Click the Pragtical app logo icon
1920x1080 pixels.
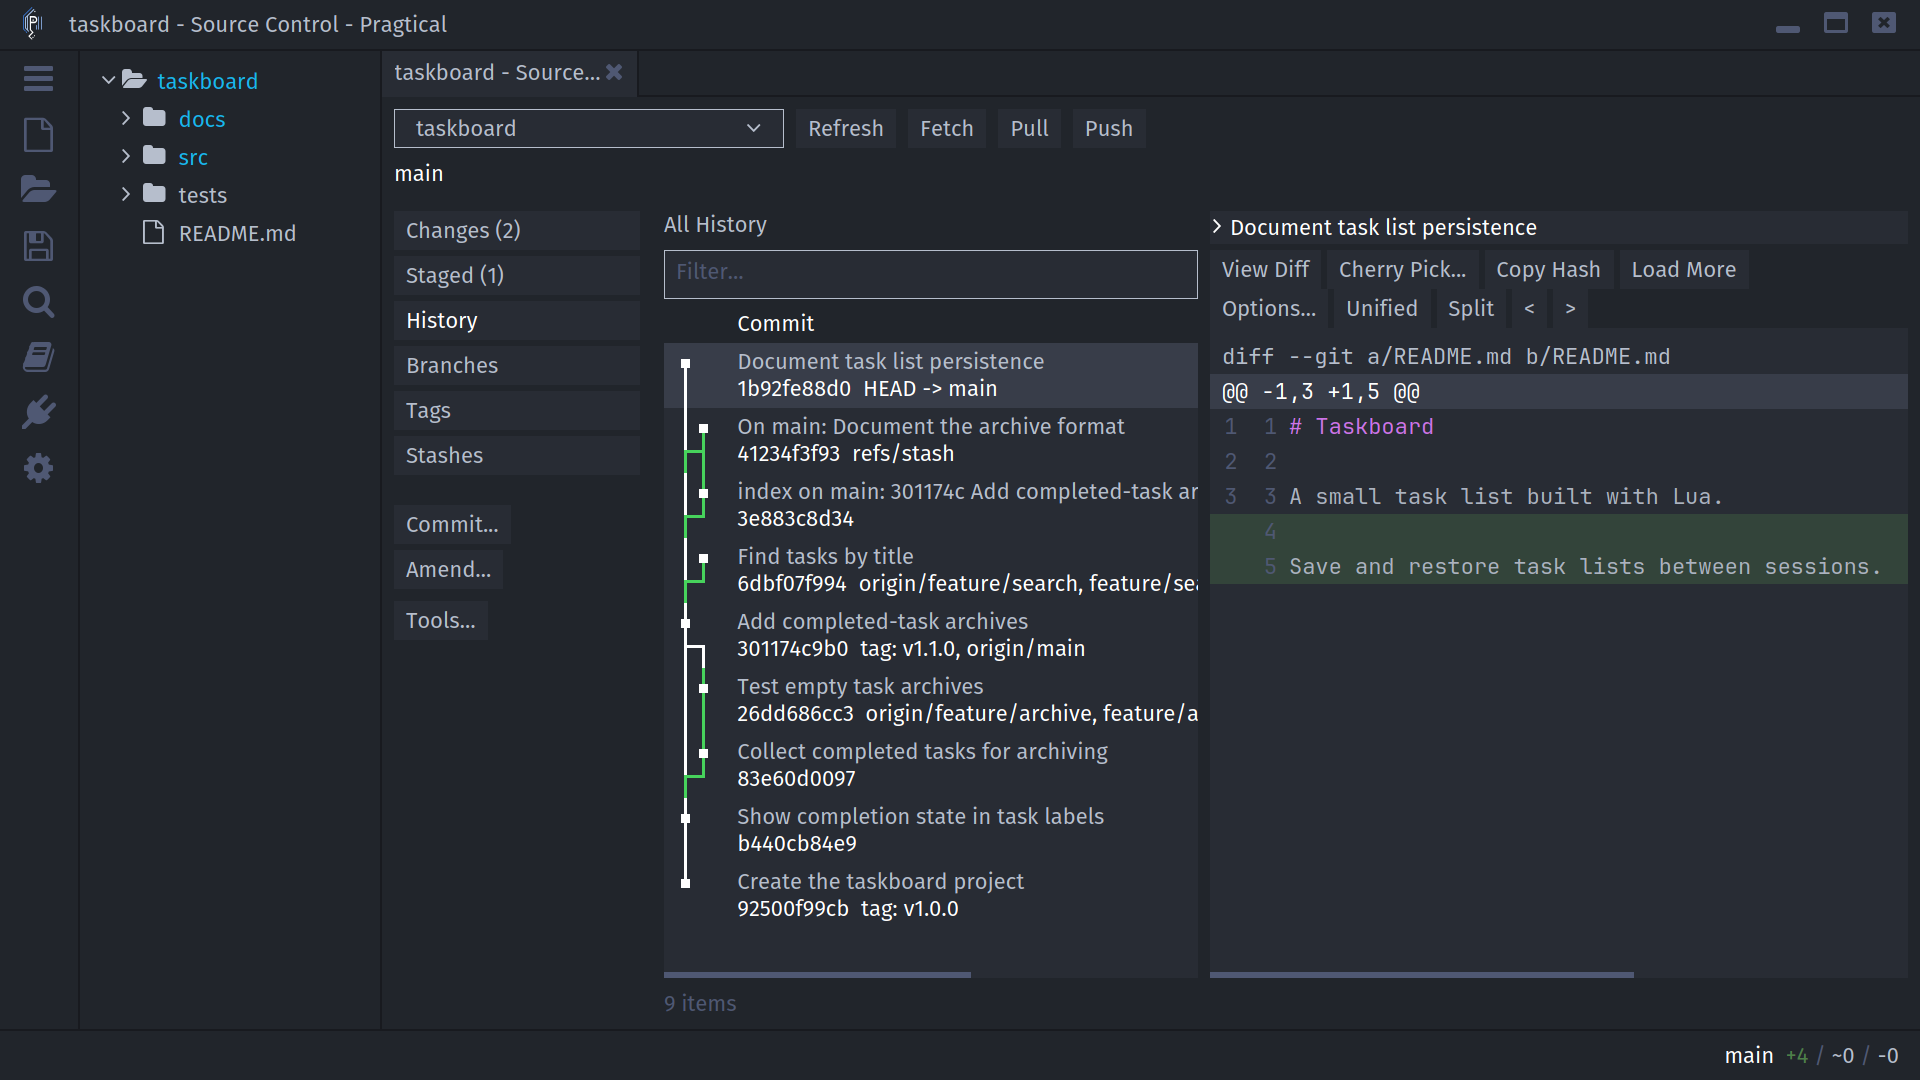[x=32, y=23]
